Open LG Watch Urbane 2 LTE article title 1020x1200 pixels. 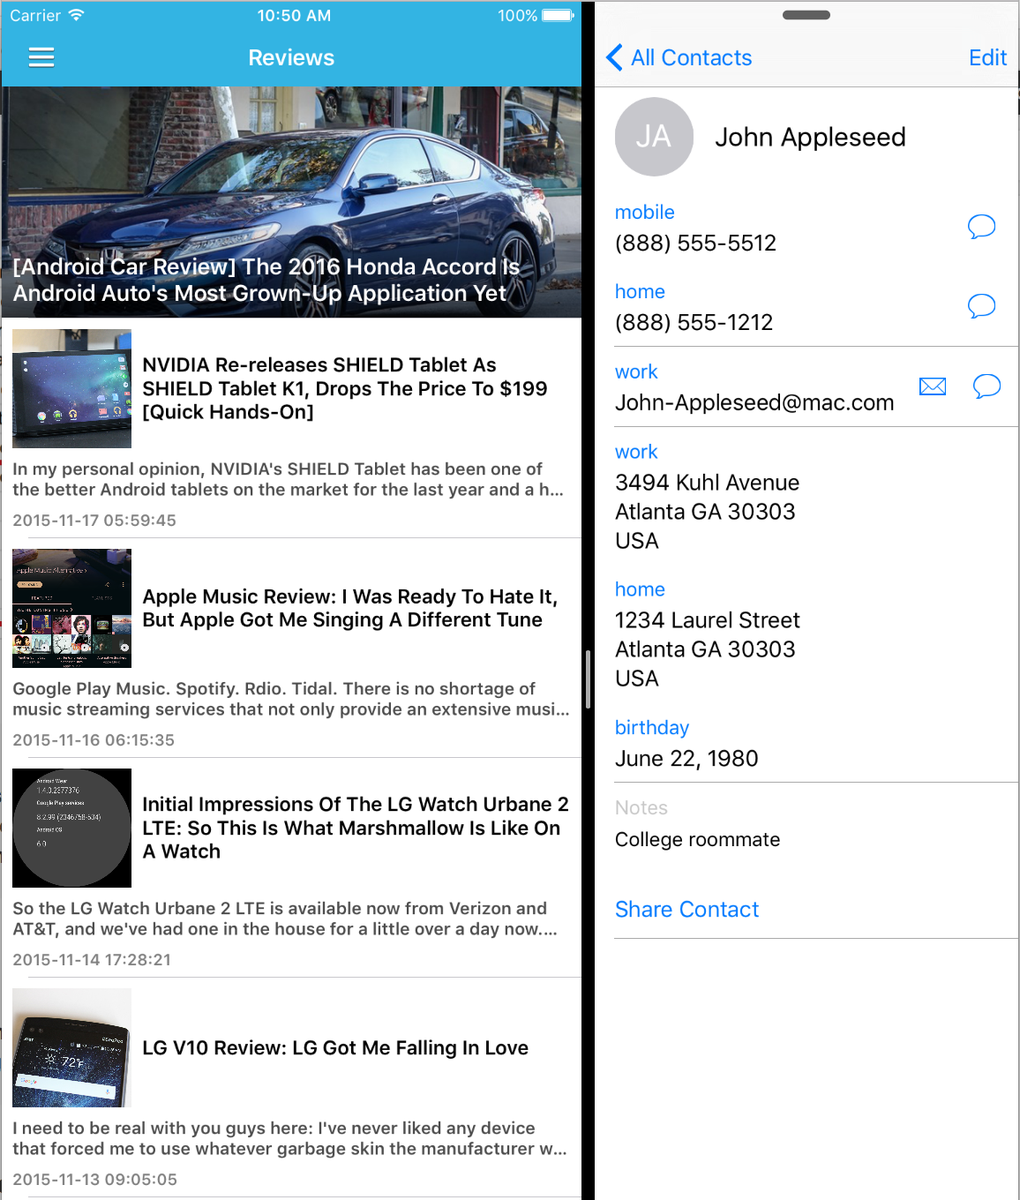[355, 828]
